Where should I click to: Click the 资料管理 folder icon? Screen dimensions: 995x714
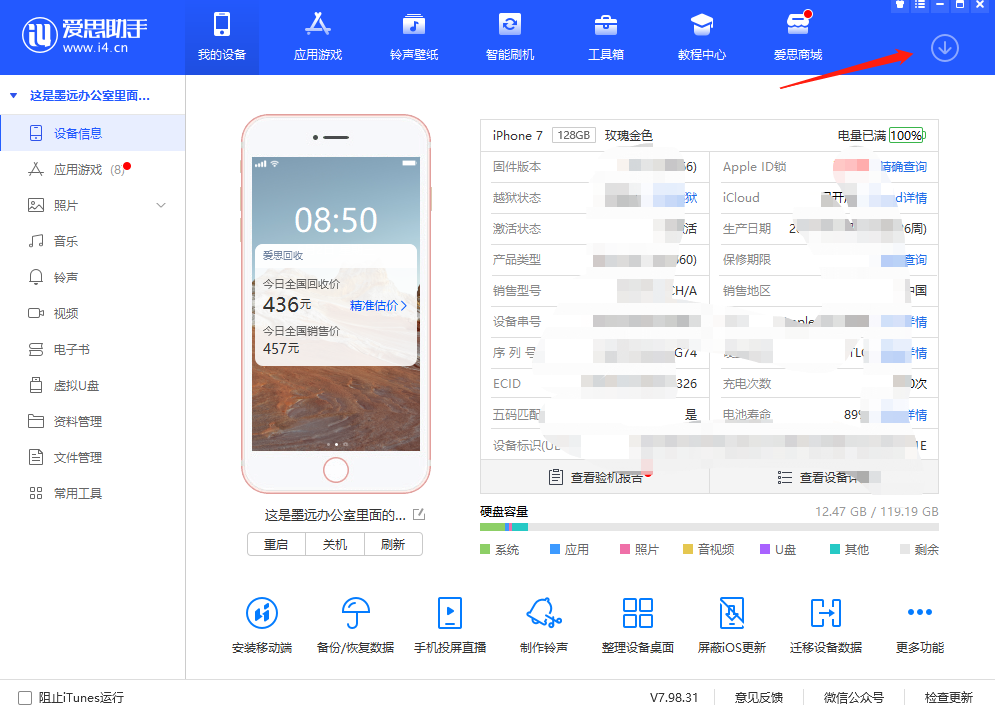click(x=36, y=421)
